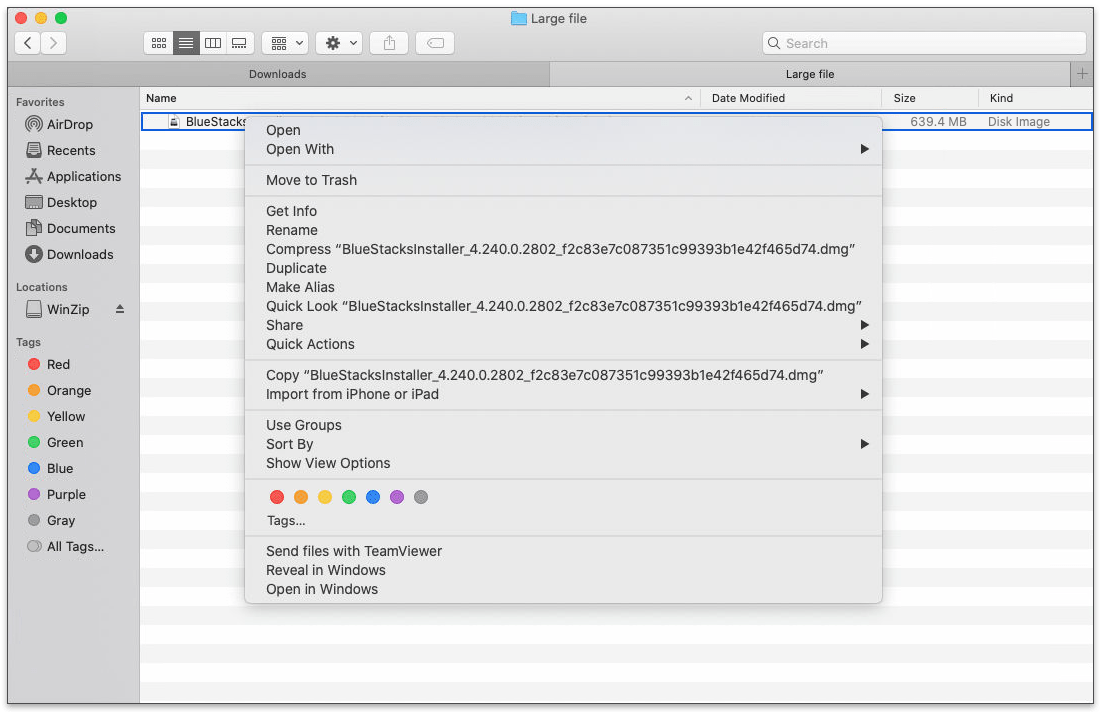Sort by the Size column header
Viewport: 1102px width, 712px height.
[x=930, y=98]
